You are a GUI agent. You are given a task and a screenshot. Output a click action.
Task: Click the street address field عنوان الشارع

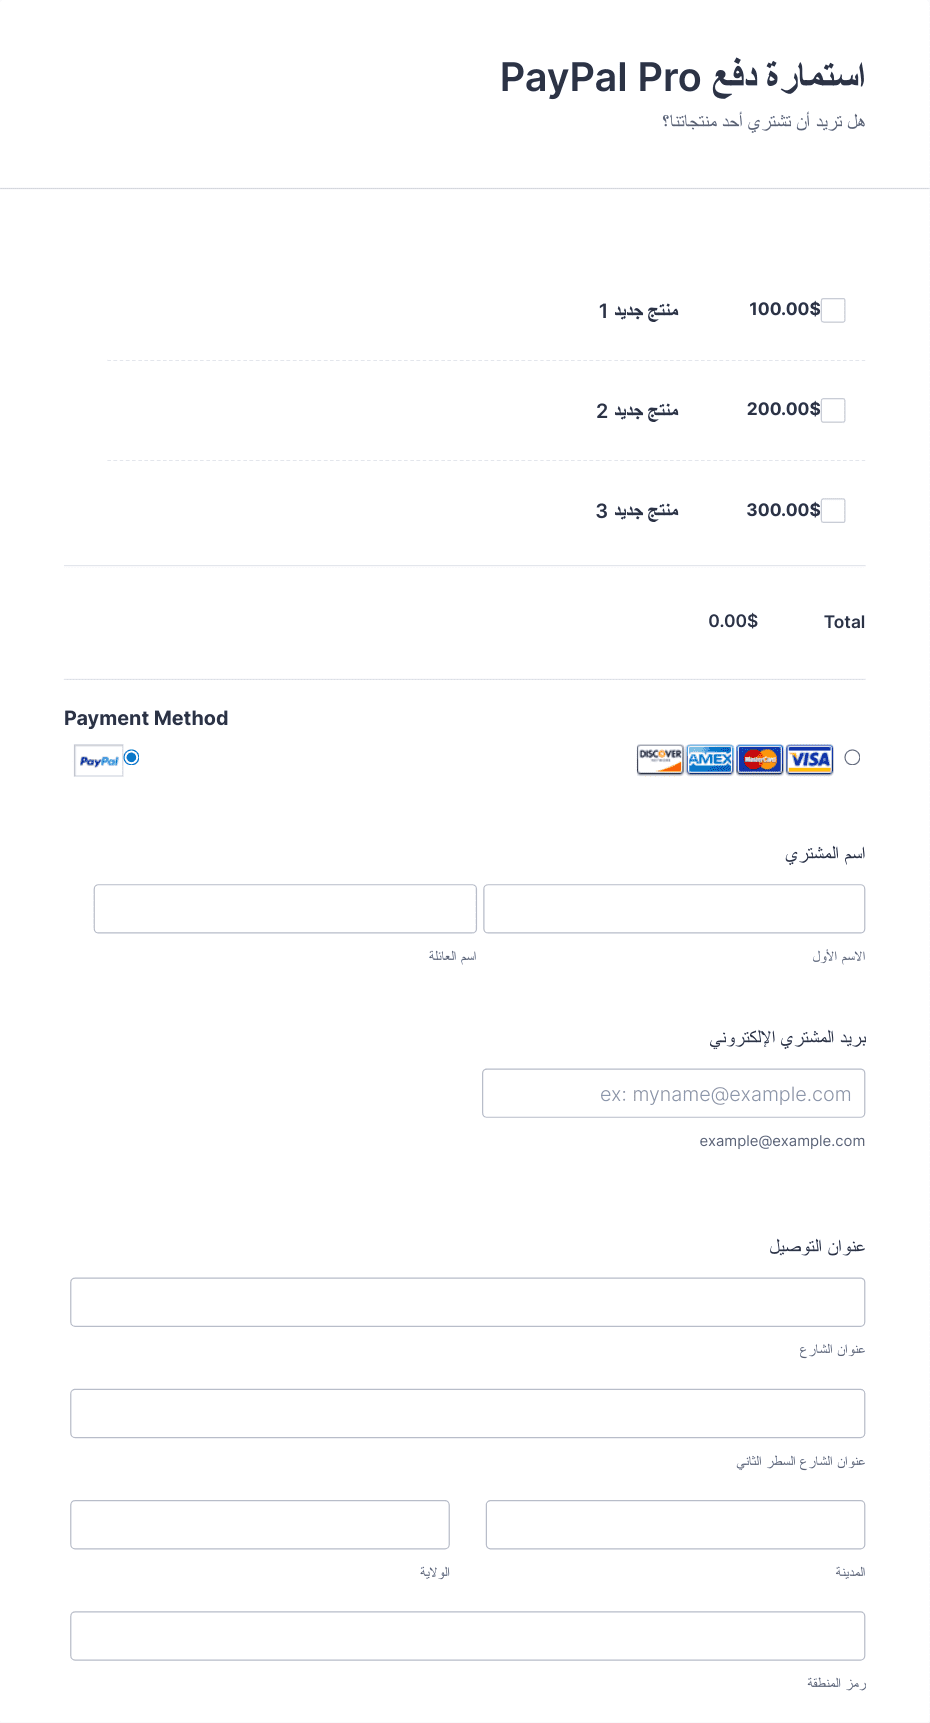click(x=468, y=1302)
